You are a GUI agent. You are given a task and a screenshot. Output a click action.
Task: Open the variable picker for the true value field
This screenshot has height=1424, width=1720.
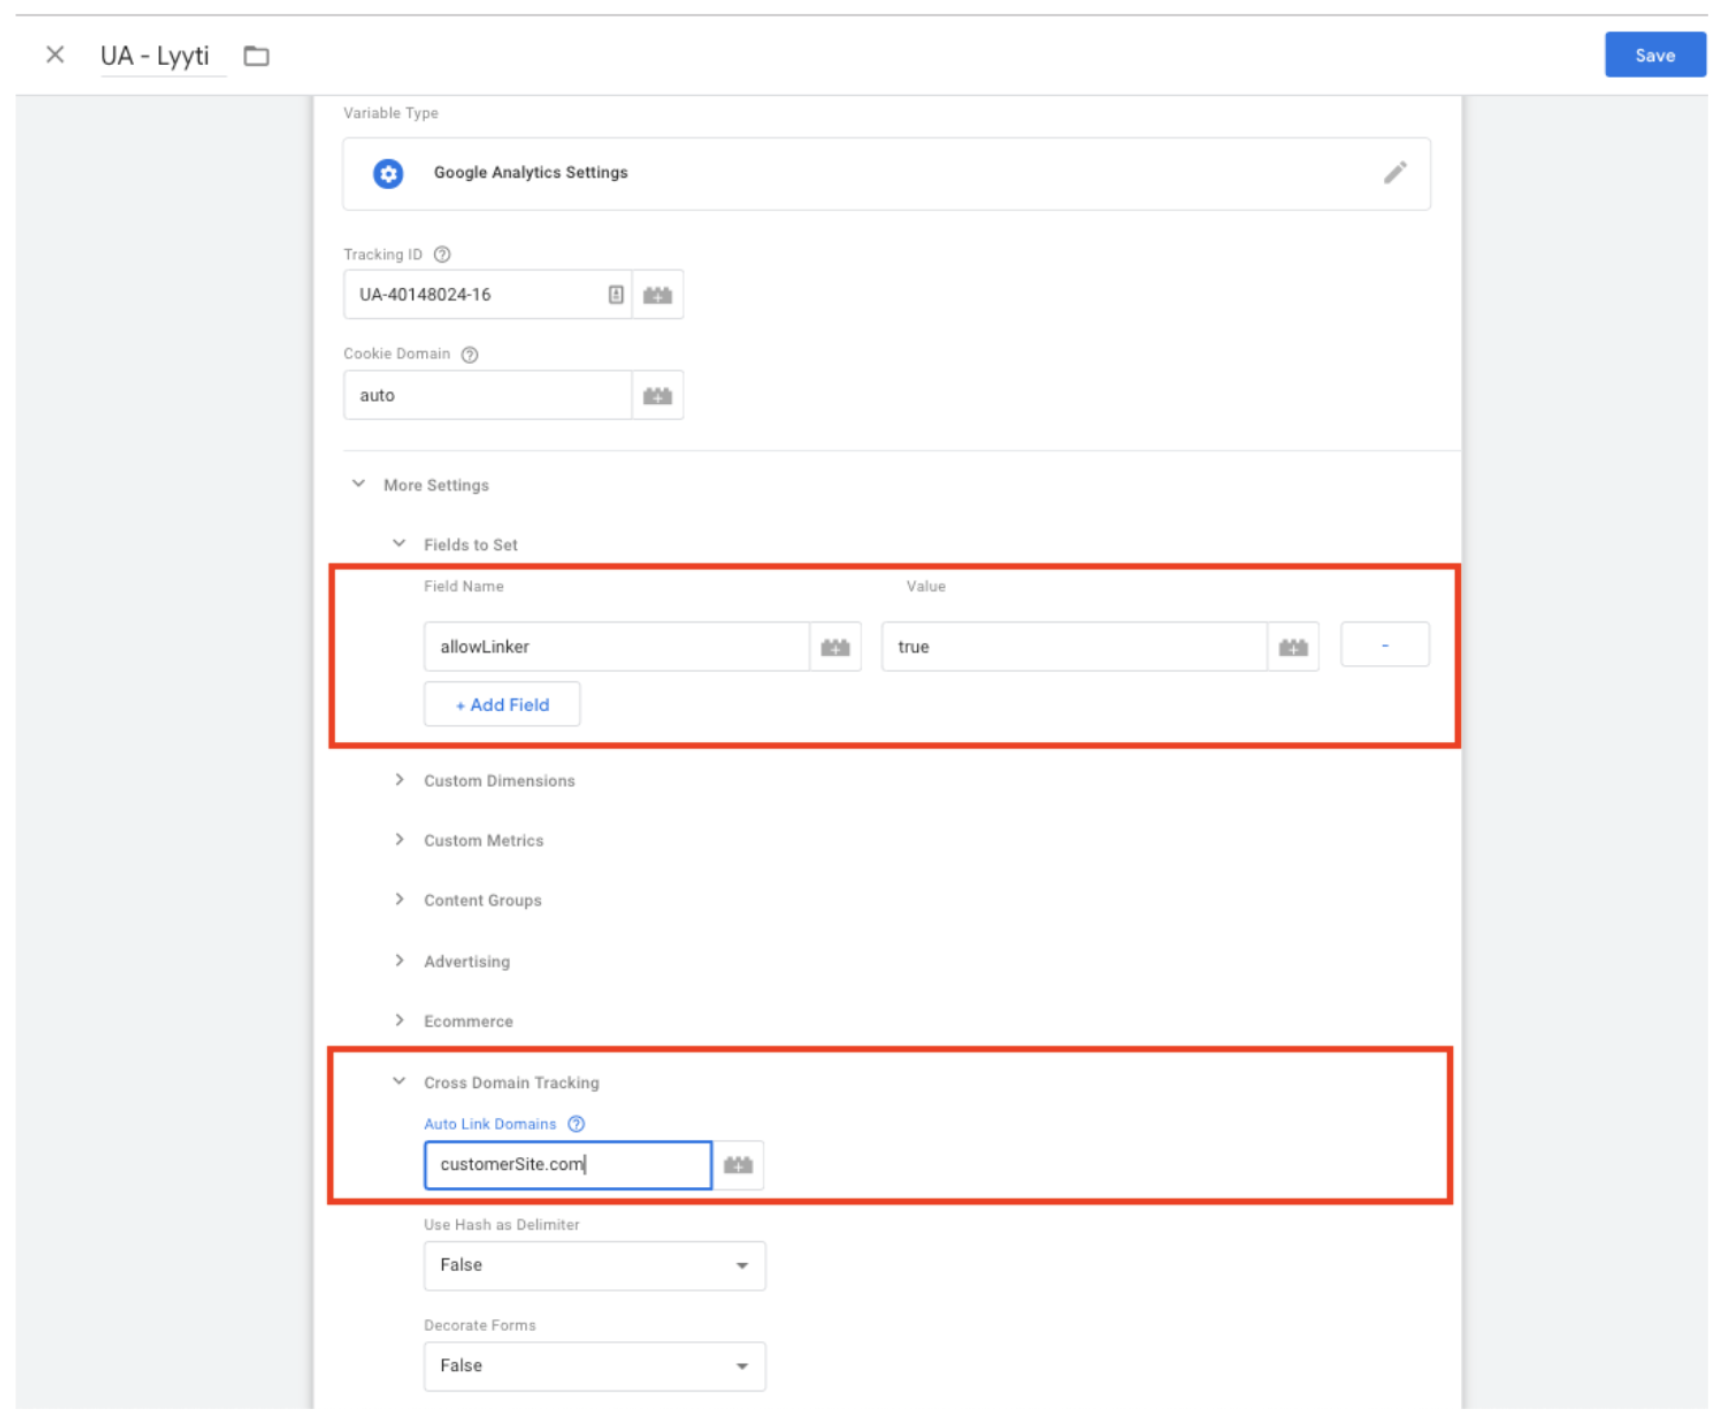pos(1293,648)
